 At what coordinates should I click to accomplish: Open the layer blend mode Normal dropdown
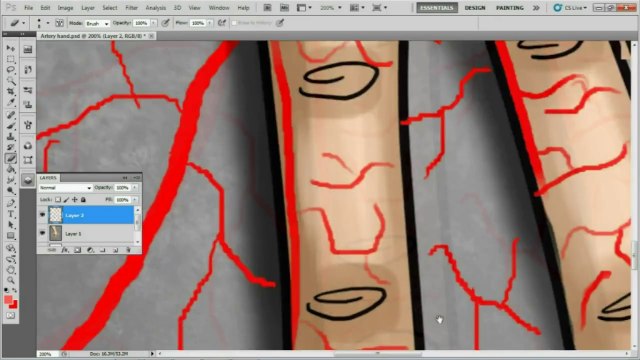(x=65, y=188)
